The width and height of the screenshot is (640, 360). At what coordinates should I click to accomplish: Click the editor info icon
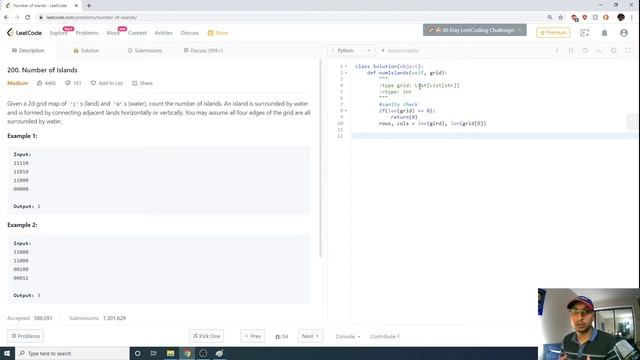coord(557,51)
